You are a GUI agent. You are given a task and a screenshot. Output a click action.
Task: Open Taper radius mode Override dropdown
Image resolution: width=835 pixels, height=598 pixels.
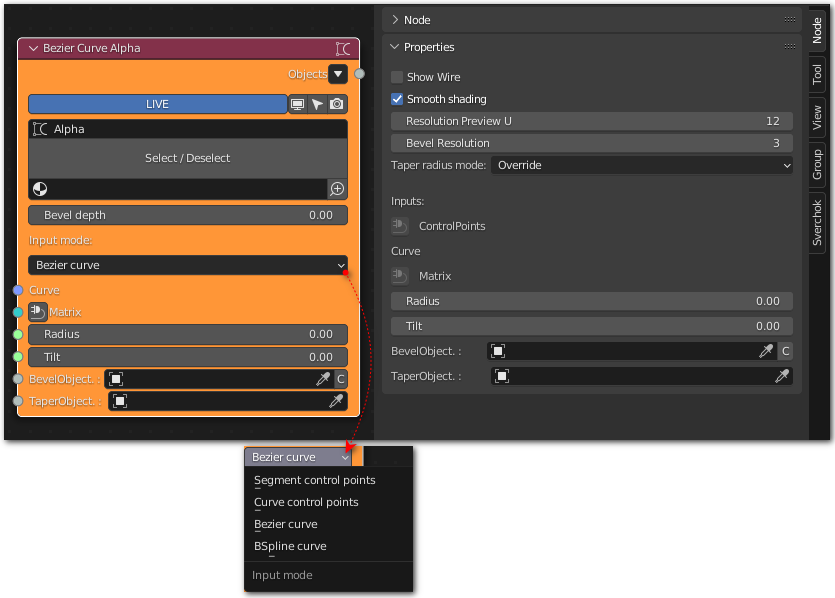642,165
